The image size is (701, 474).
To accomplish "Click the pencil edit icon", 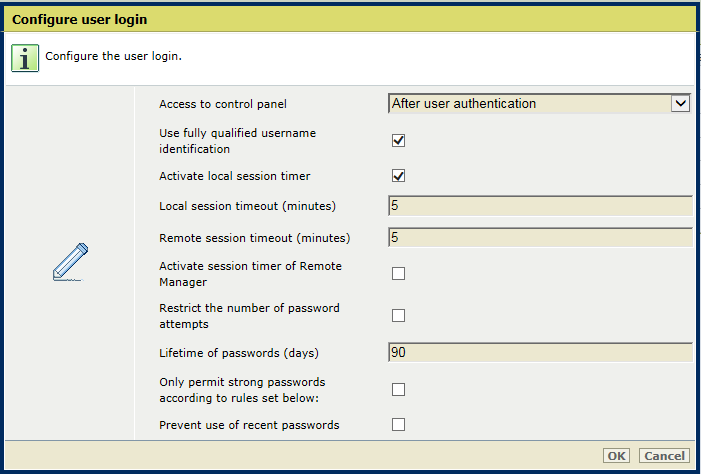I will pyautogui.click(x=70, y=262).
